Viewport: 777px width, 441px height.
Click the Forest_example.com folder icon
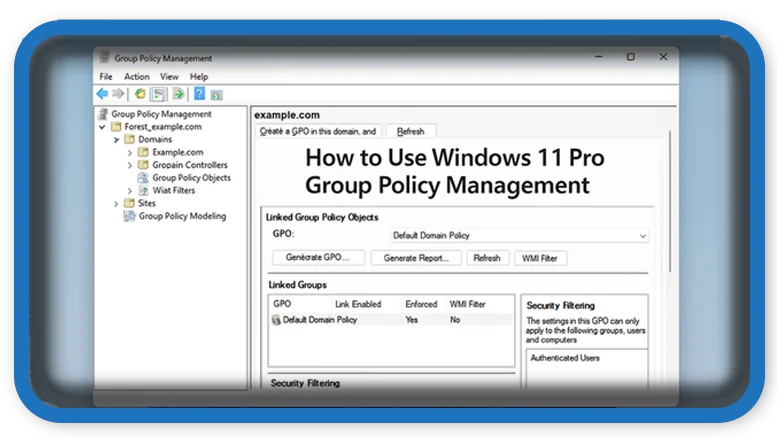click(116, 127)
